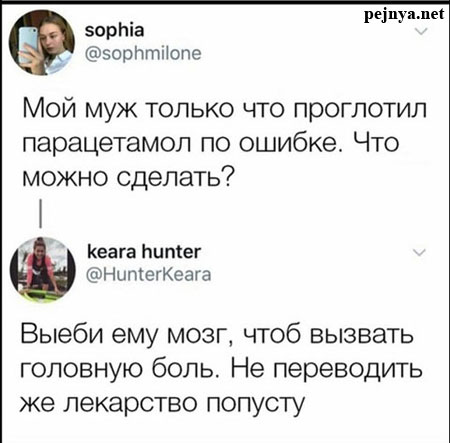The width and height of the screenshot is (450, 443).
Task: Expand the chevron menu on sophia's tweet
Action: point(422,32)
